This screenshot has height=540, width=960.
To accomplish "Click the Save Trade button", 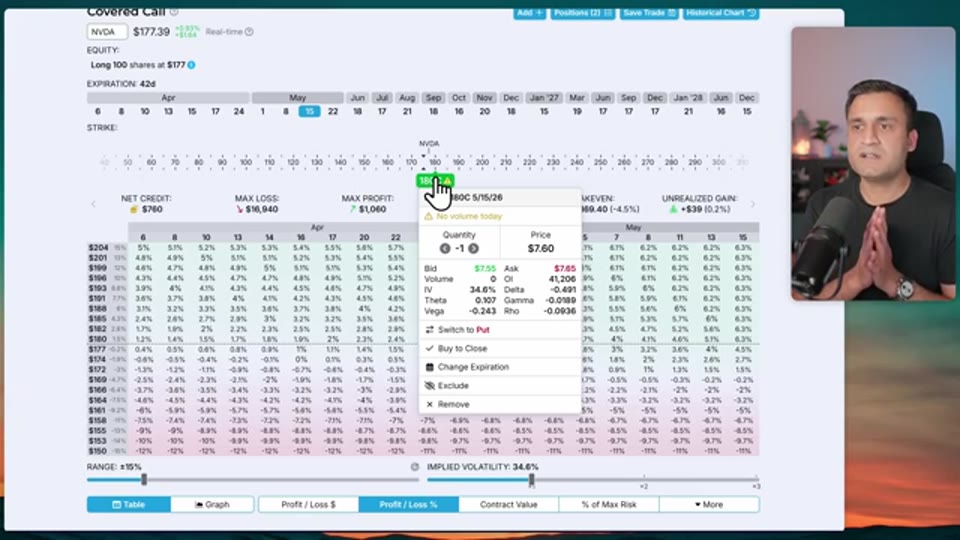I will click(649, 13).
